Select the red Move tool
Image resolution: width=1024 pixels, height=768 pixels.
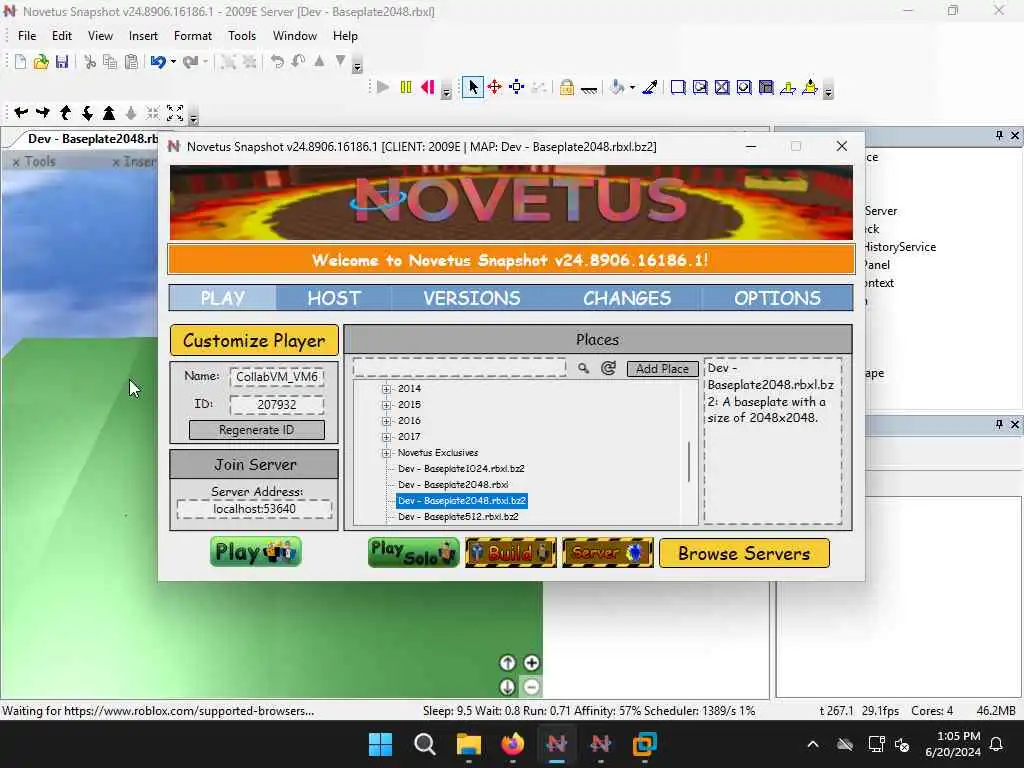[x=495, y=88]
